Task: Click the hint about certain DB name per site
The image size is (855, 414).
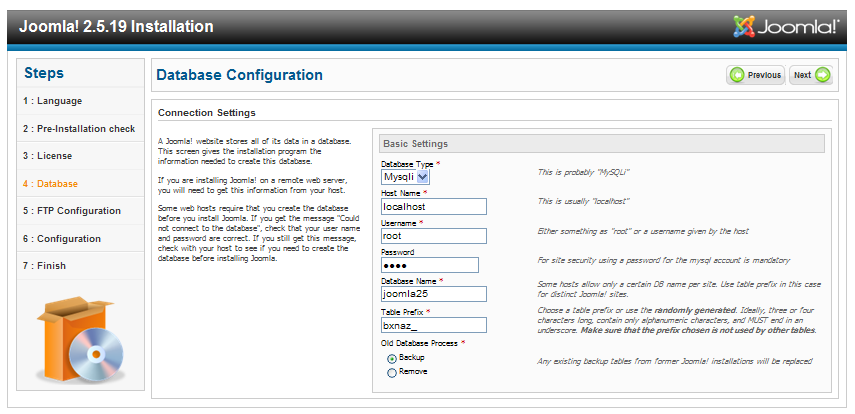Action: [x=679, y=289]
